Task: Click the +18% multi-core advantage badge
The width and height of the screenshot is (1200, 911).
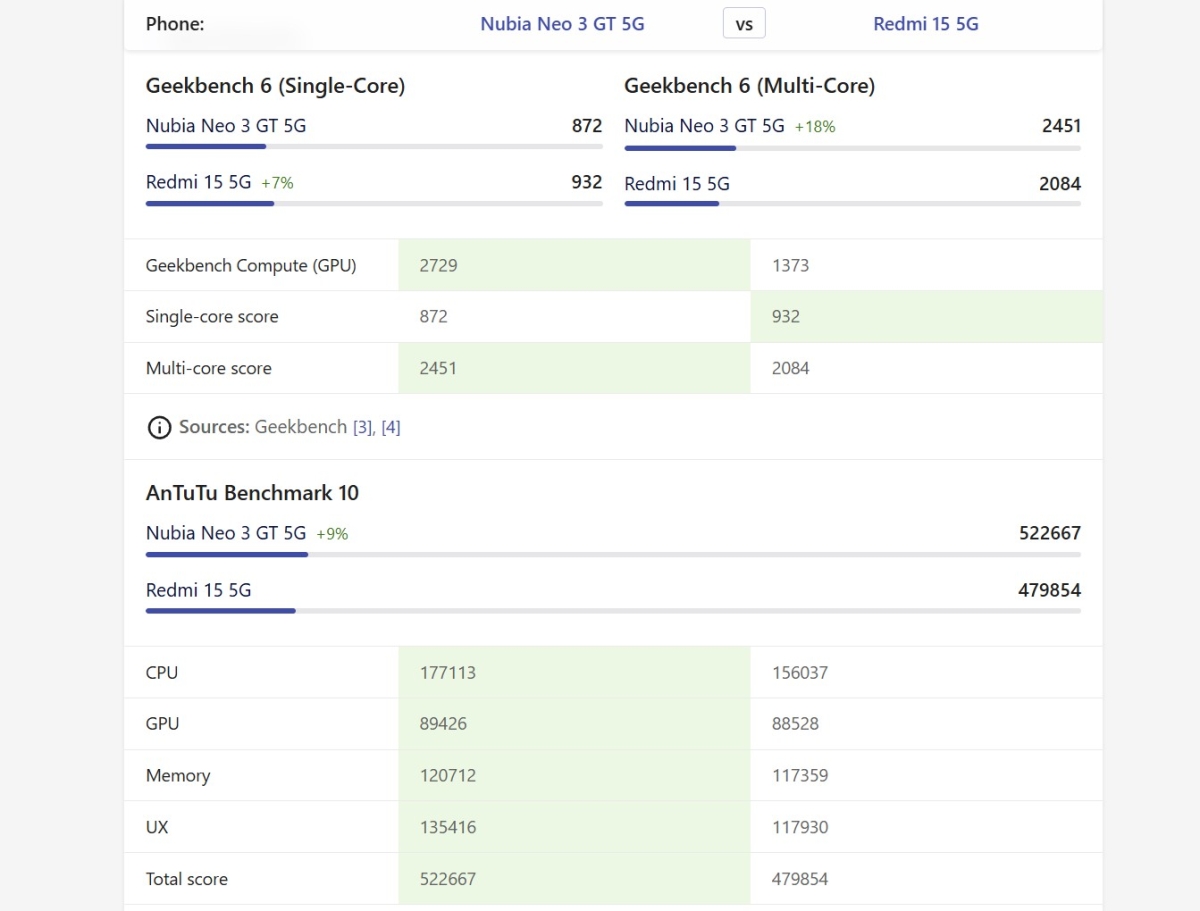Action: click(x=815, y=127)
